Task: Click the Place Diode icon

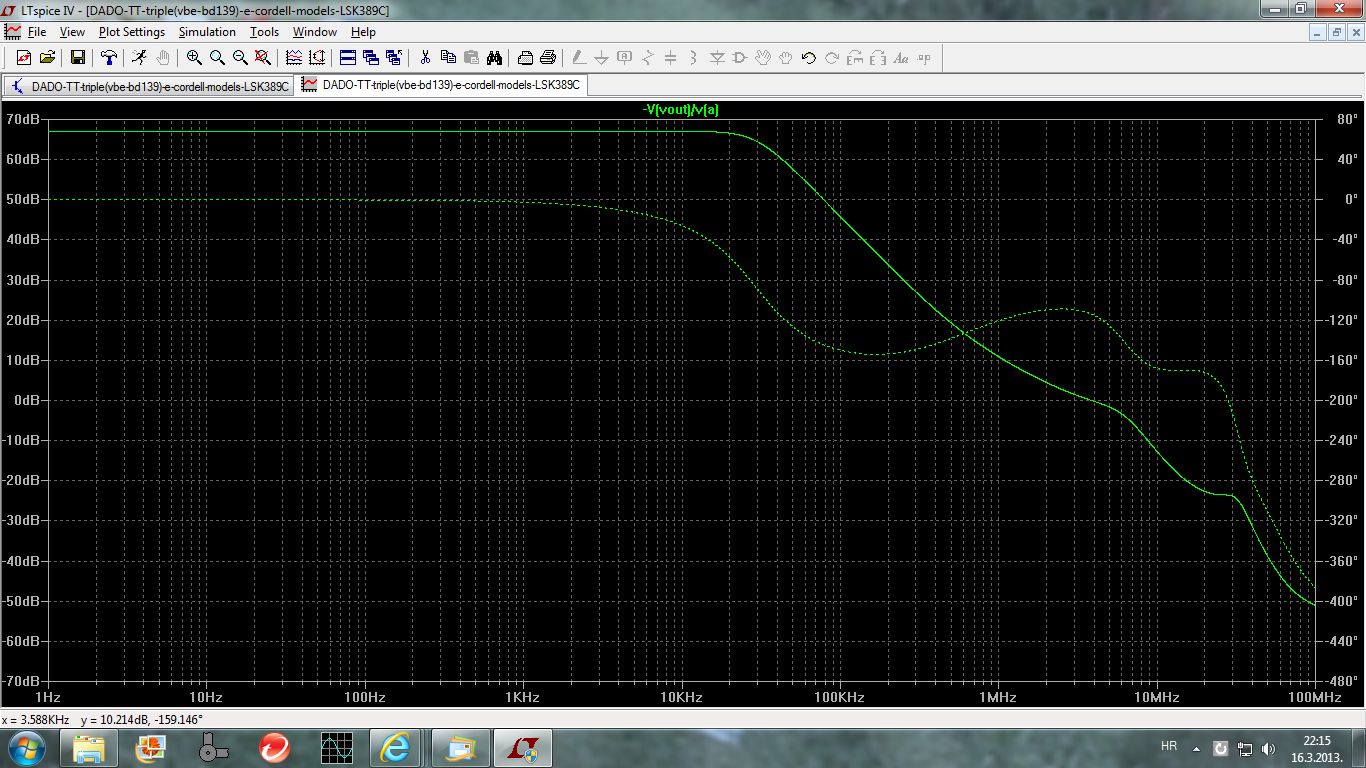Action: coord(717,58)
